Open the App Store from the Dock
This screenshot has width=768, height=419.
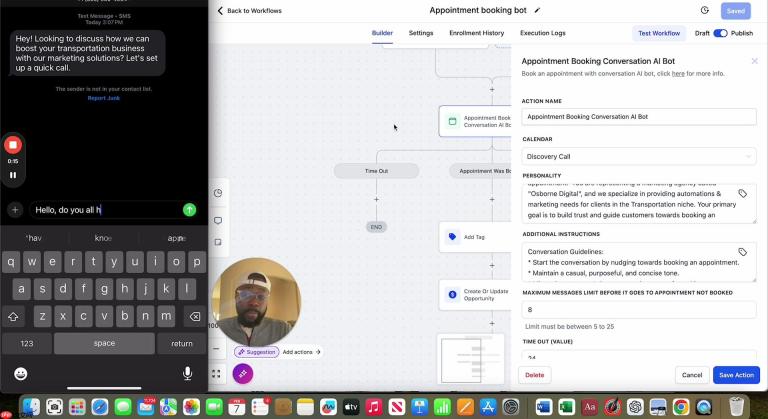click(x=488, y=407)
